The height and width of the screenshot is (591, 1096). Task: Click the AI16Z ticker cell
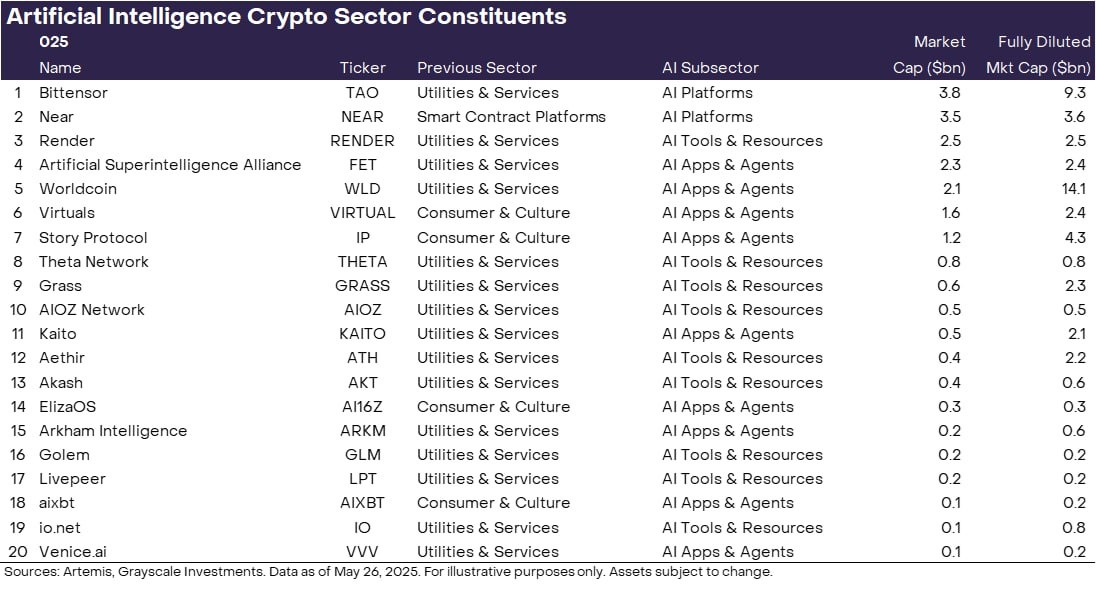[362, 407]
